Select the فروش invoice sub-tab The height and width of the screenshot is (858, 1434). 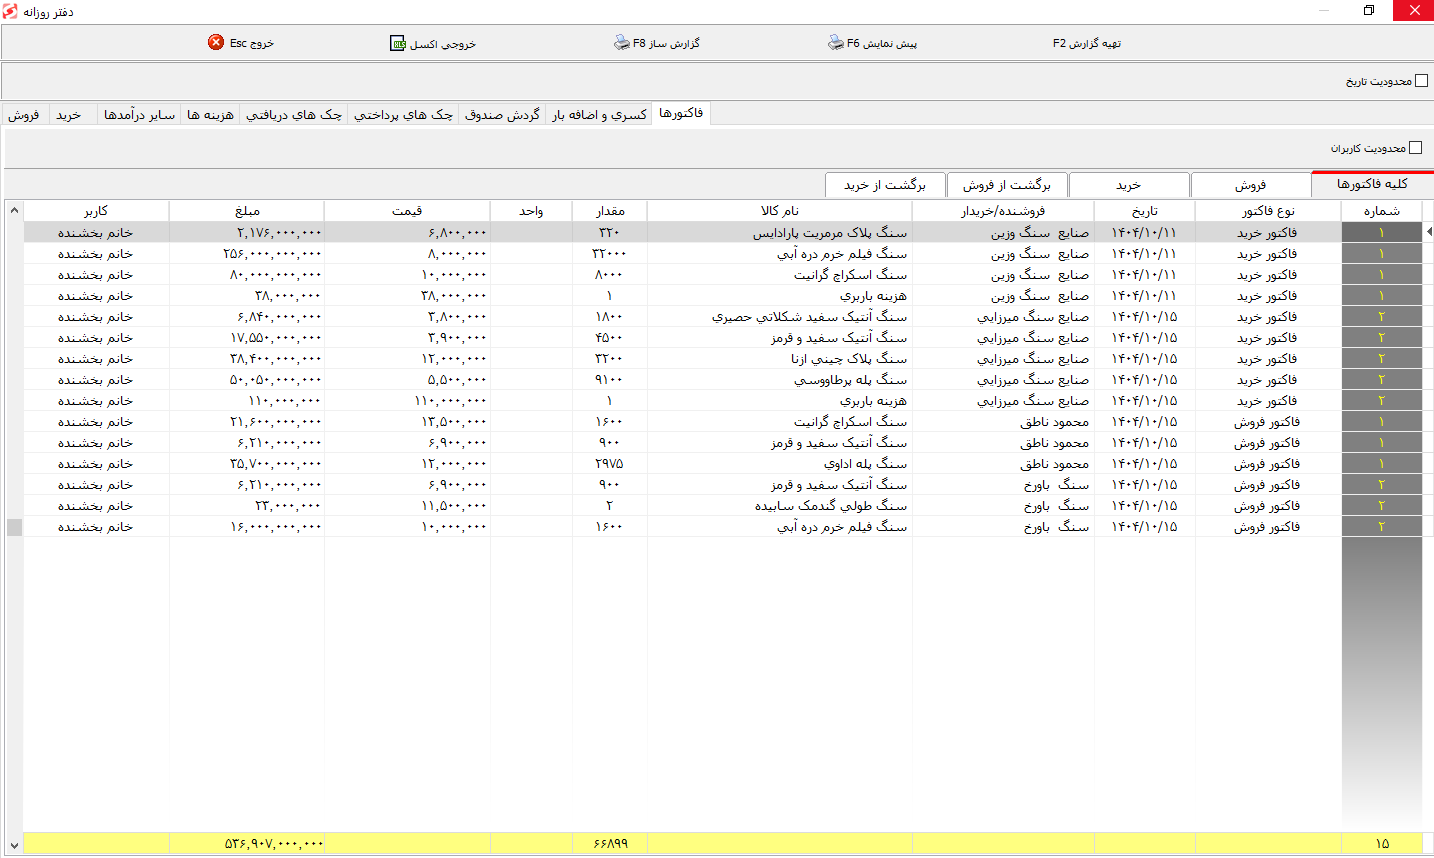1250,185
